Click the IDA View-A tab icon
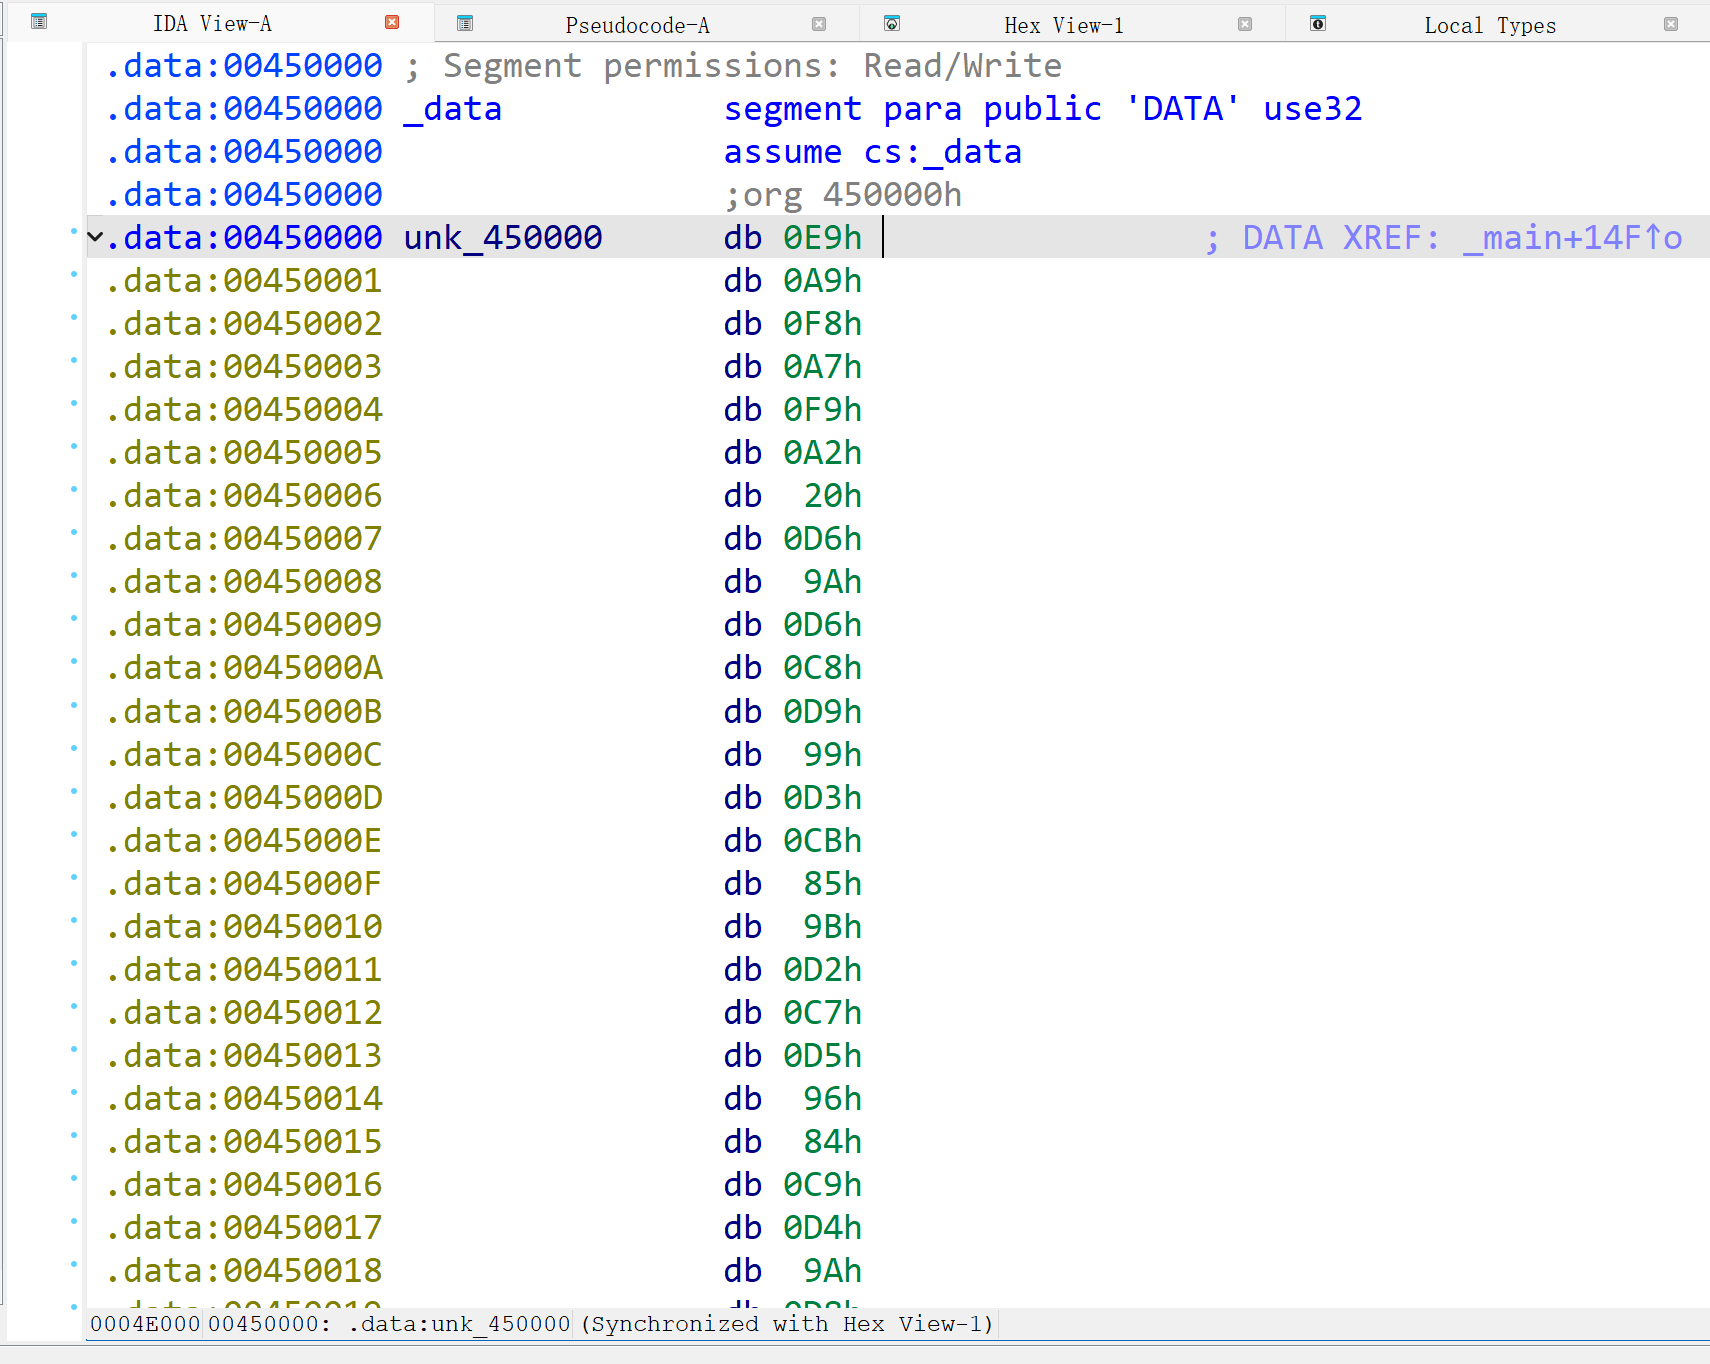Image resolution: width=1710 pixels, height=1364 pixels. click(39, 22)
